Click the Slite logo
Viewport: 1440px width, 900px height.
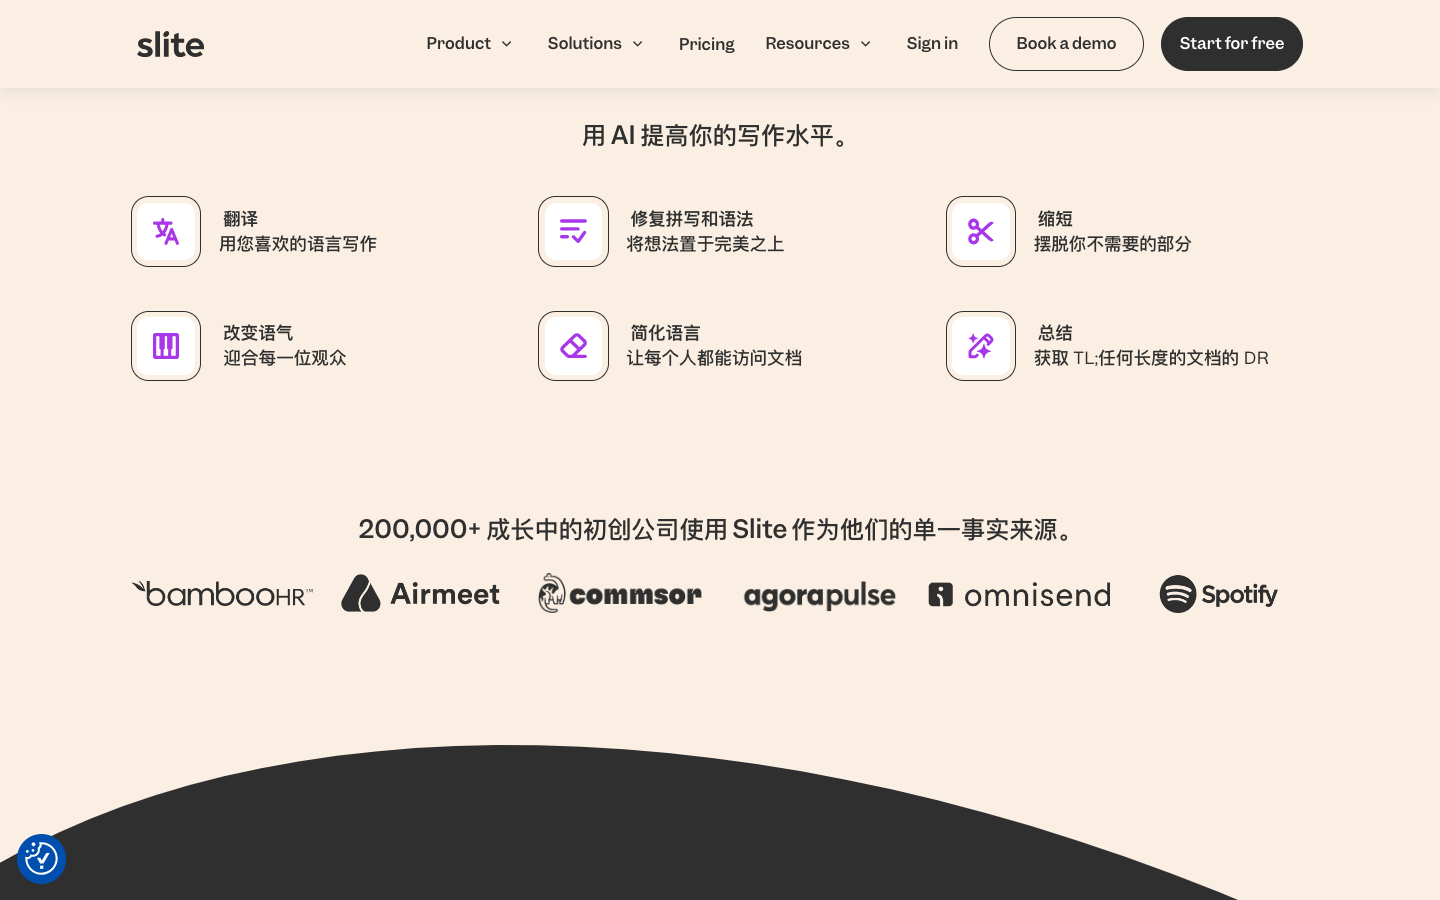pyautogui.click(x=170, y=44)
